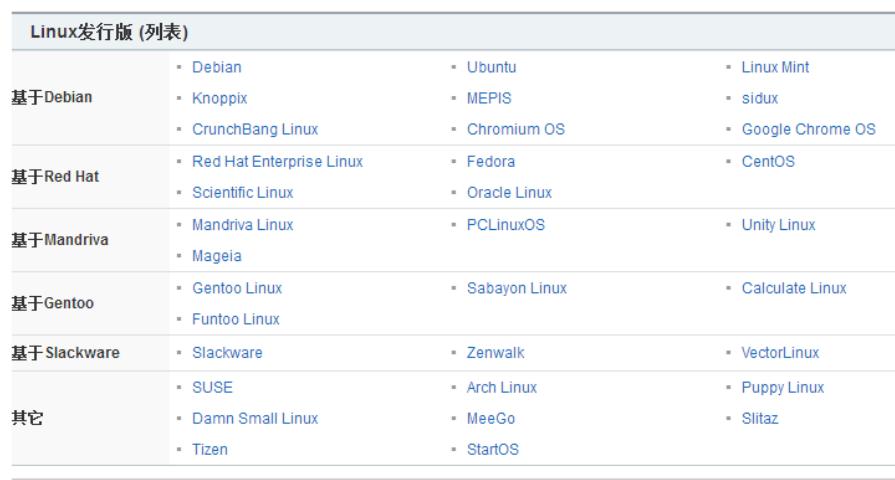This screenshot has width=895, height=480.
Task: Open the CrunchBang Linux link
Action: point(255,129)
